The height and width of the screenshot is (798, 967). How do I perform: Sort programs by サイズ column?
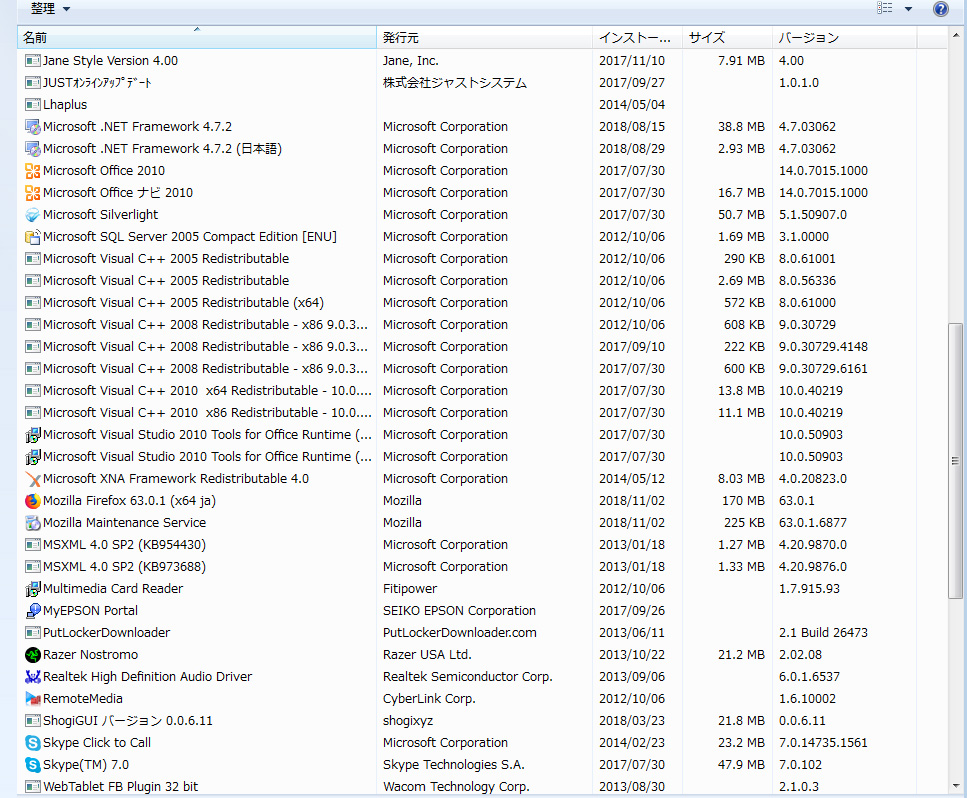tap(725, 38)
